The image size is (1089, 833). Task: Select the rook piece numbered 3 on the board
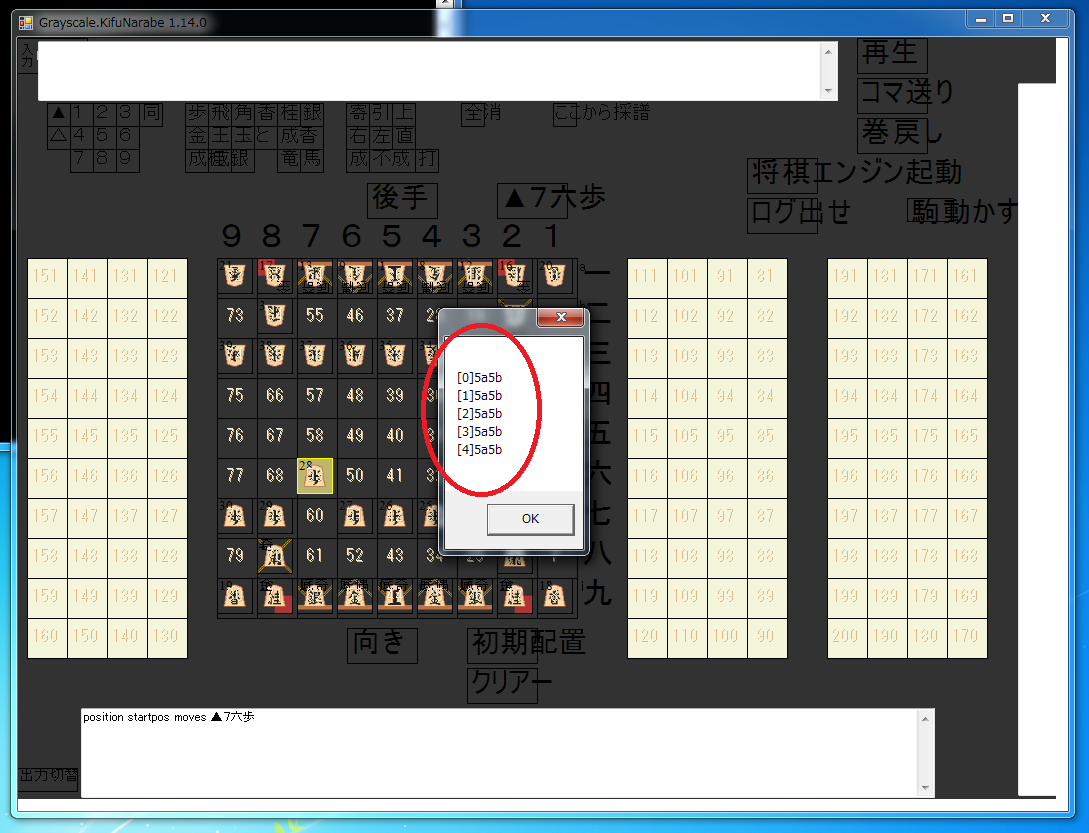275,316
